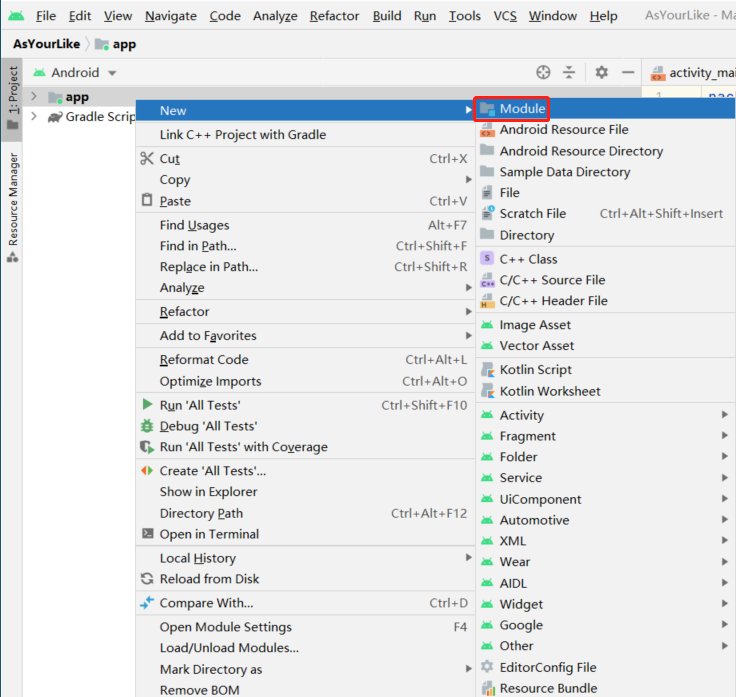Screen dimensions: 736x697
Task: Select the Gradle Scripts tree item
Action: pos(92,116)
